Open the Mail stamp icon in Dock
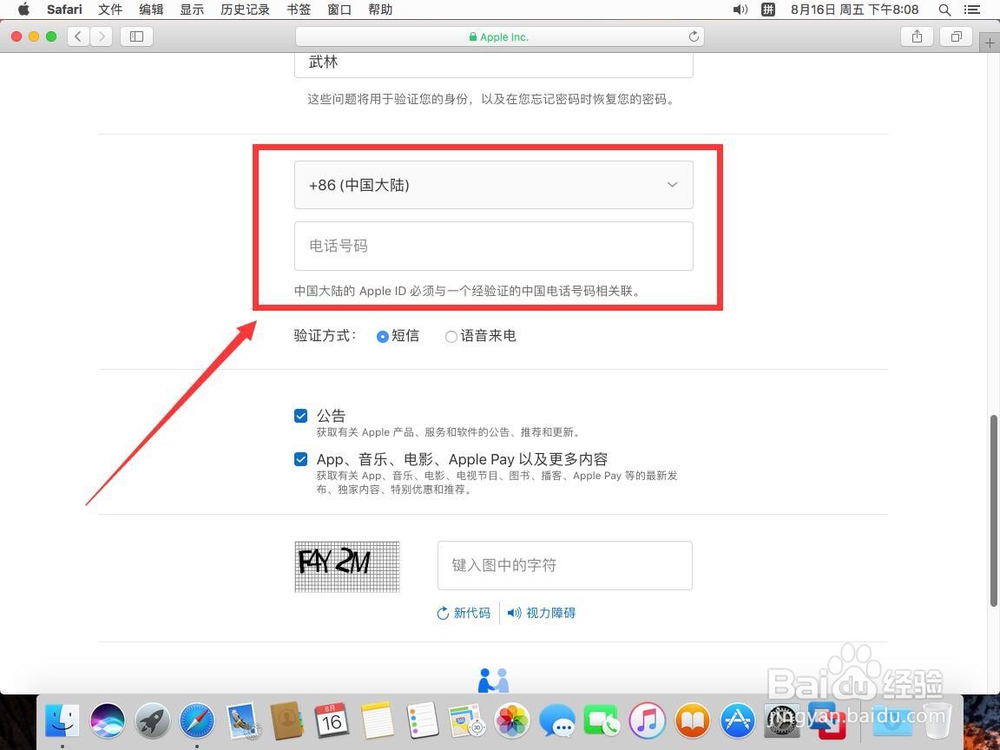1000x750 pixels. click(x=242, y=721)
